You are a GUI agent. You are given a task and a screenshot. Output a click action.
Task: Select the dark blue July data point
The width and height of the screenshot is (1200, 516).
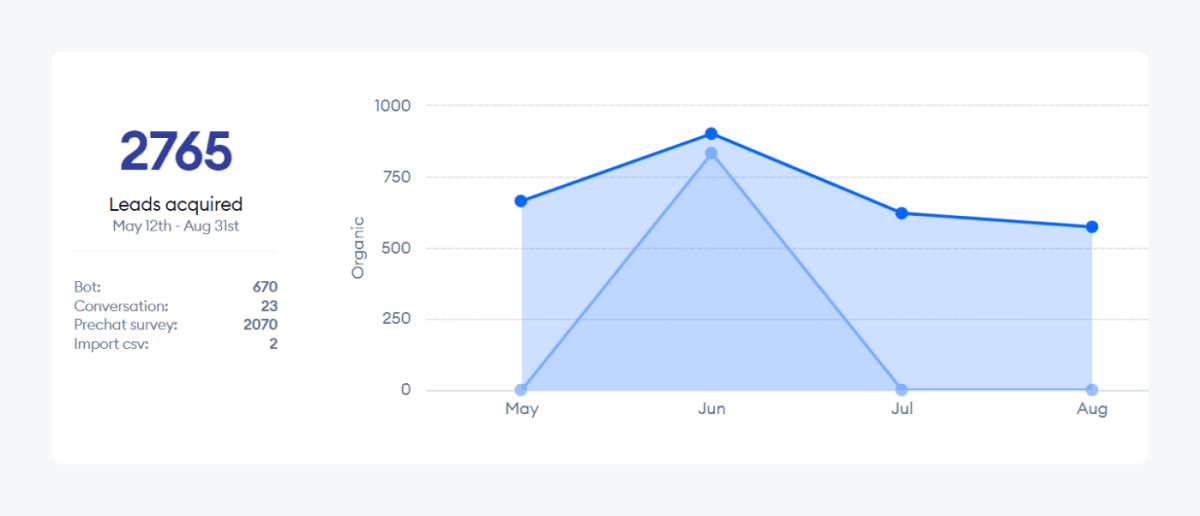click(902, 213)
